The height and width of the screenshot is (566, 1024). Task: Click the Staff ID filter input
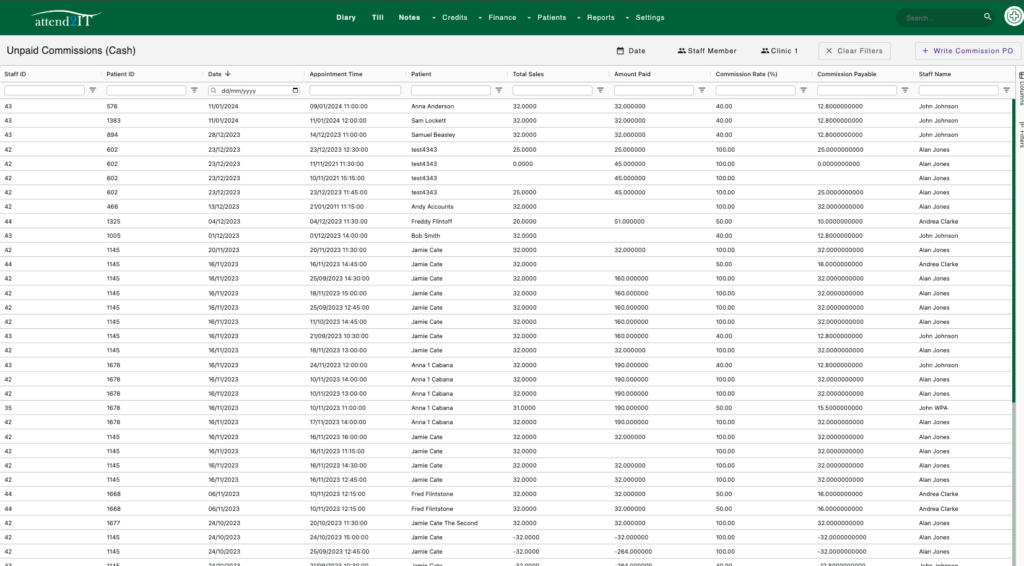click(x=44, y=91)
